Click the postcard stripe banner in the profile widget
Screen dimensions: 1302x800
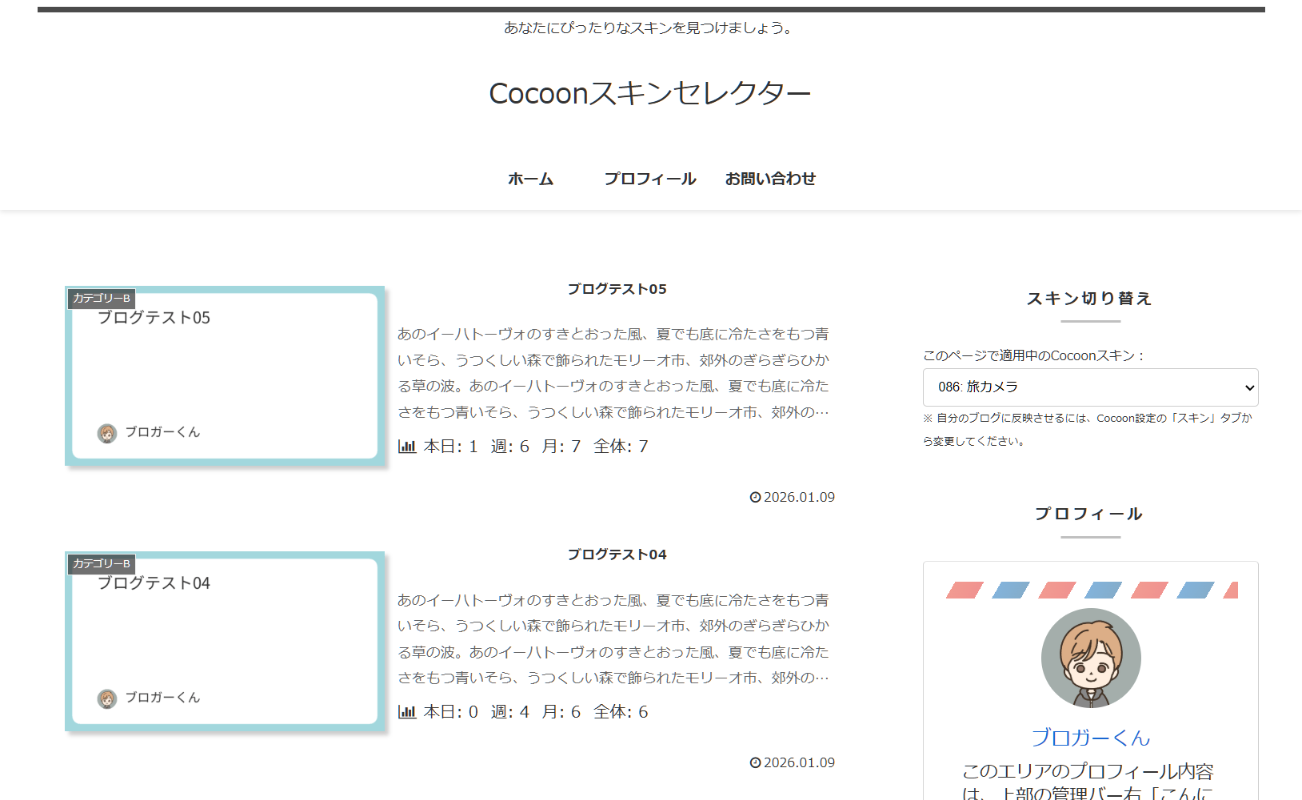coord(1090,589)
